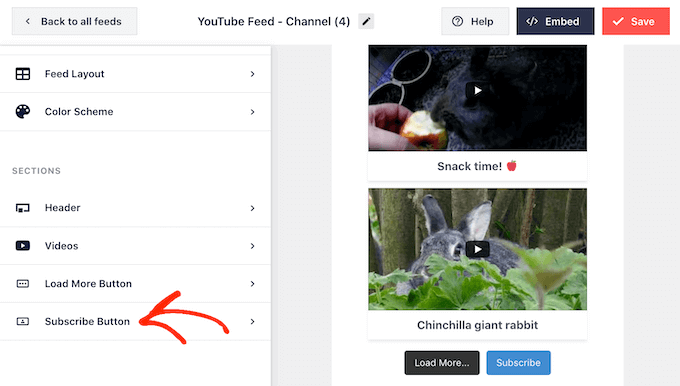Click the Subscribe Button section icon
680x386 pixels.
pyautogui.click(x=23, y=321)
